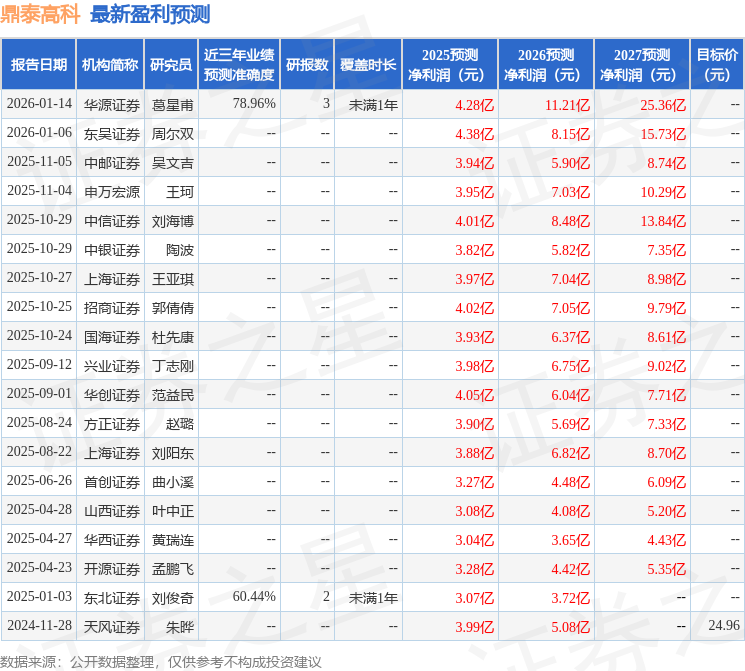Select researcher 朱晔

click(x=180, y=627)
